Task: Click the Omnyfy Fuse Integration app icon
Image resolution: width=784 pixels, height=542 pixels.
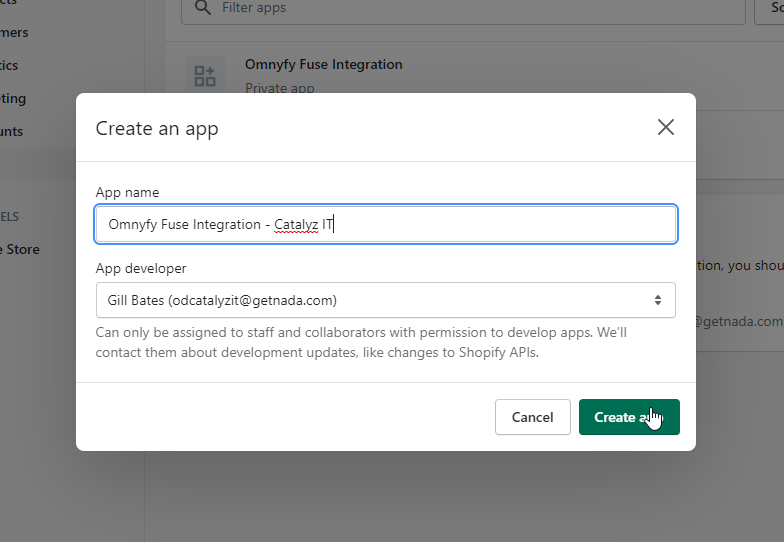Action: tap(204, 76)
